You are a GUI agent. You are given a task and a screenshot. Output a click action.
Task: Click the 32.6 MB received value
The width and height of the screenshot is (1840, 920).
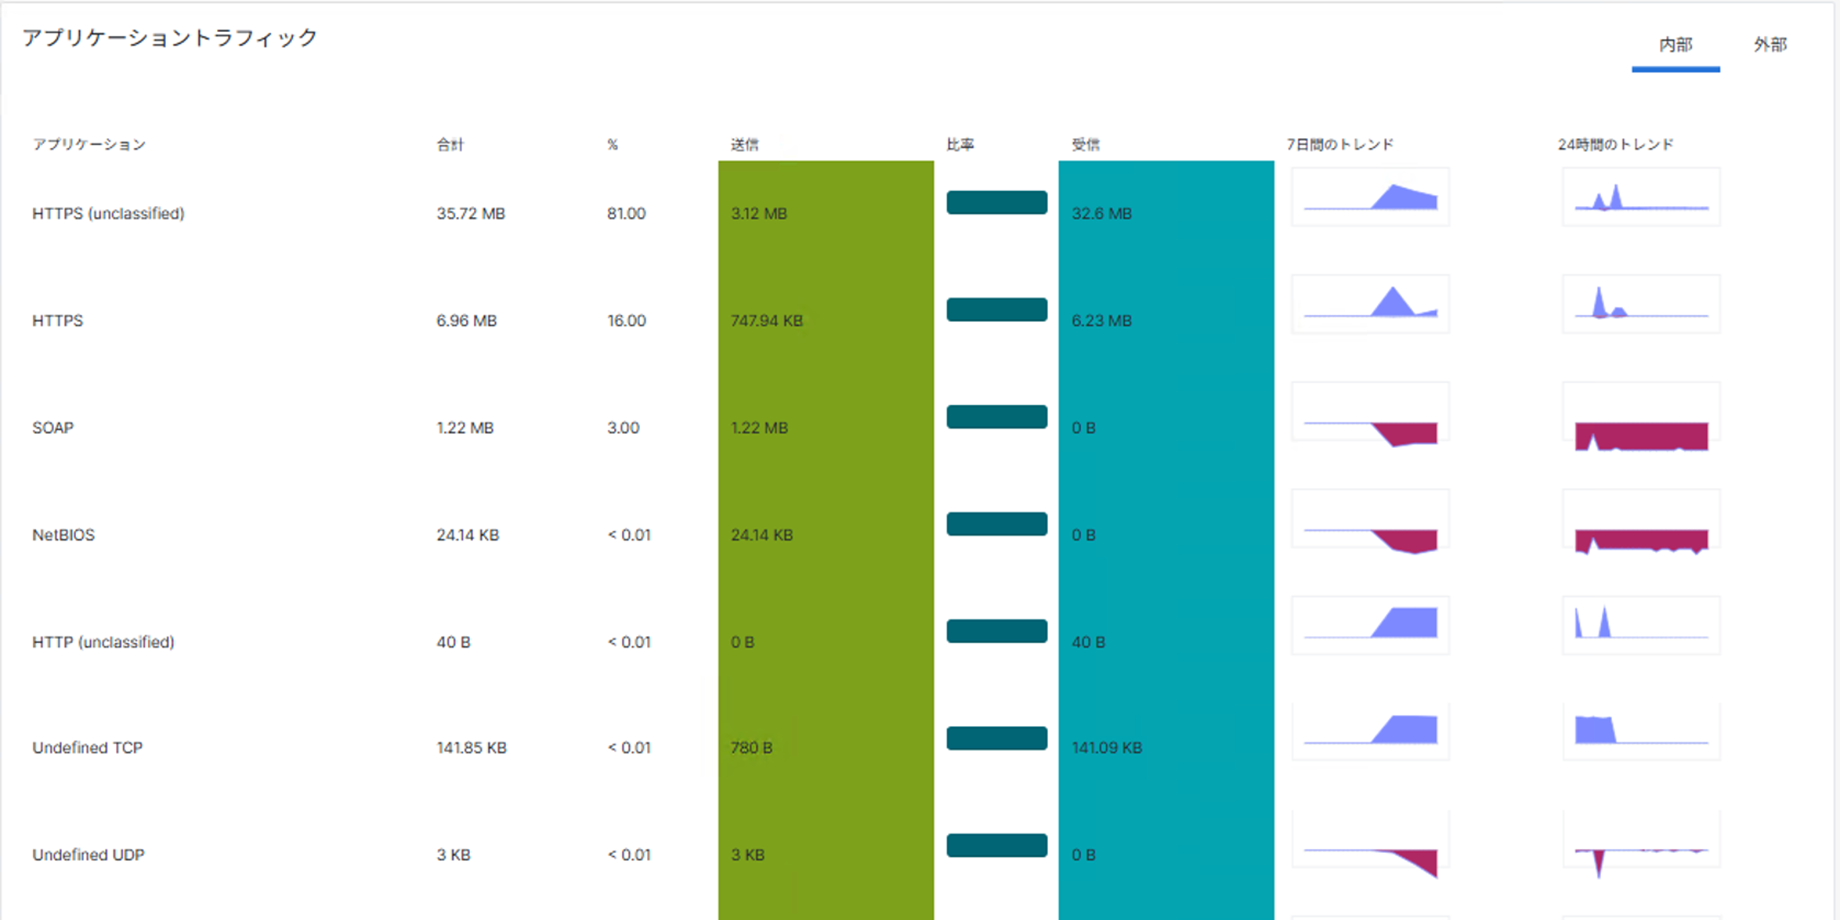tap(1101, 214)
